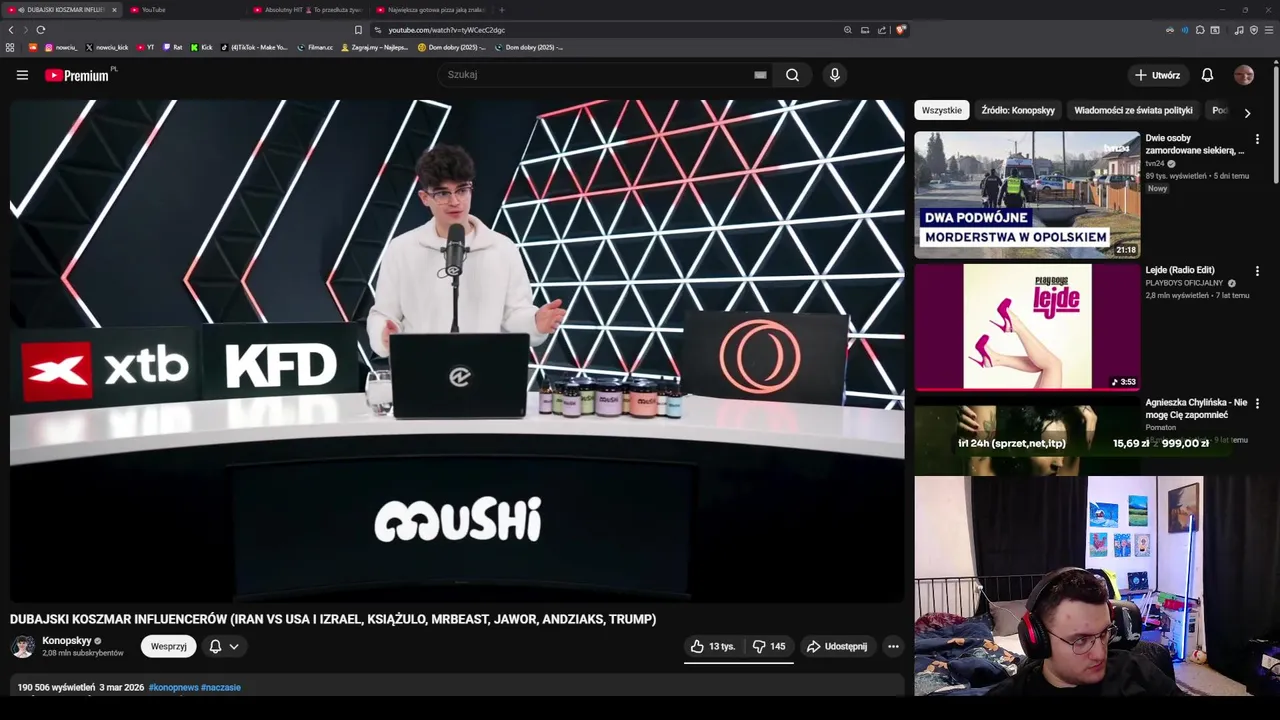Open the browser extensions puzzle icon
This screenshot has height=720, width=1280.
(x=1200, y=30)
